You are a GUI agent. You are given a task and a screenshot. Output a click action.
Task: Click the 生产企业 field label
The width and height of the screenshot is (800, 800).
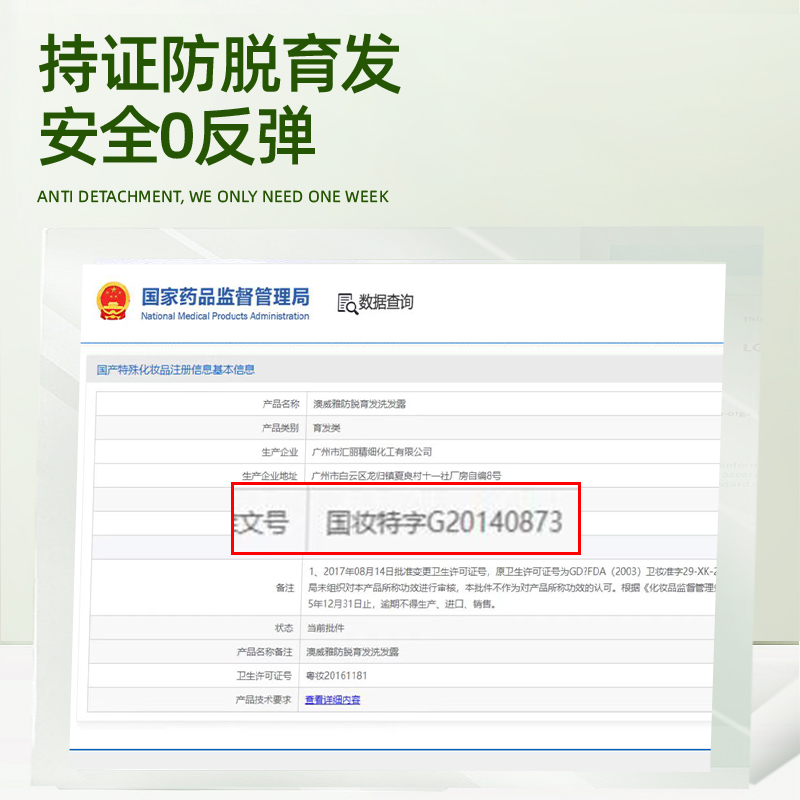(x=280, y=452)
